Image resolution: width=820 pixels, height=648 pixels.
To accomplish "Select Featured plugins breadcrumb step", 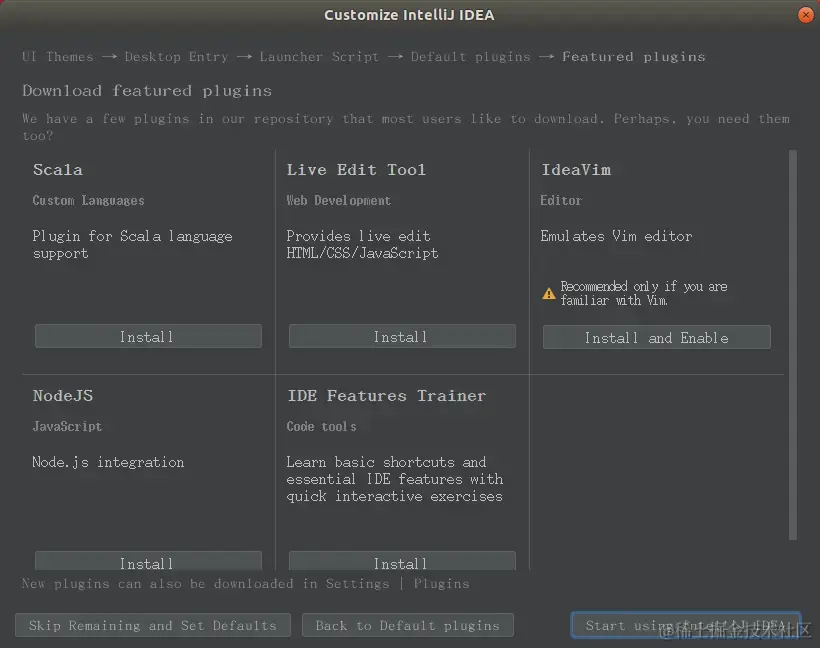I will point(634,56).
